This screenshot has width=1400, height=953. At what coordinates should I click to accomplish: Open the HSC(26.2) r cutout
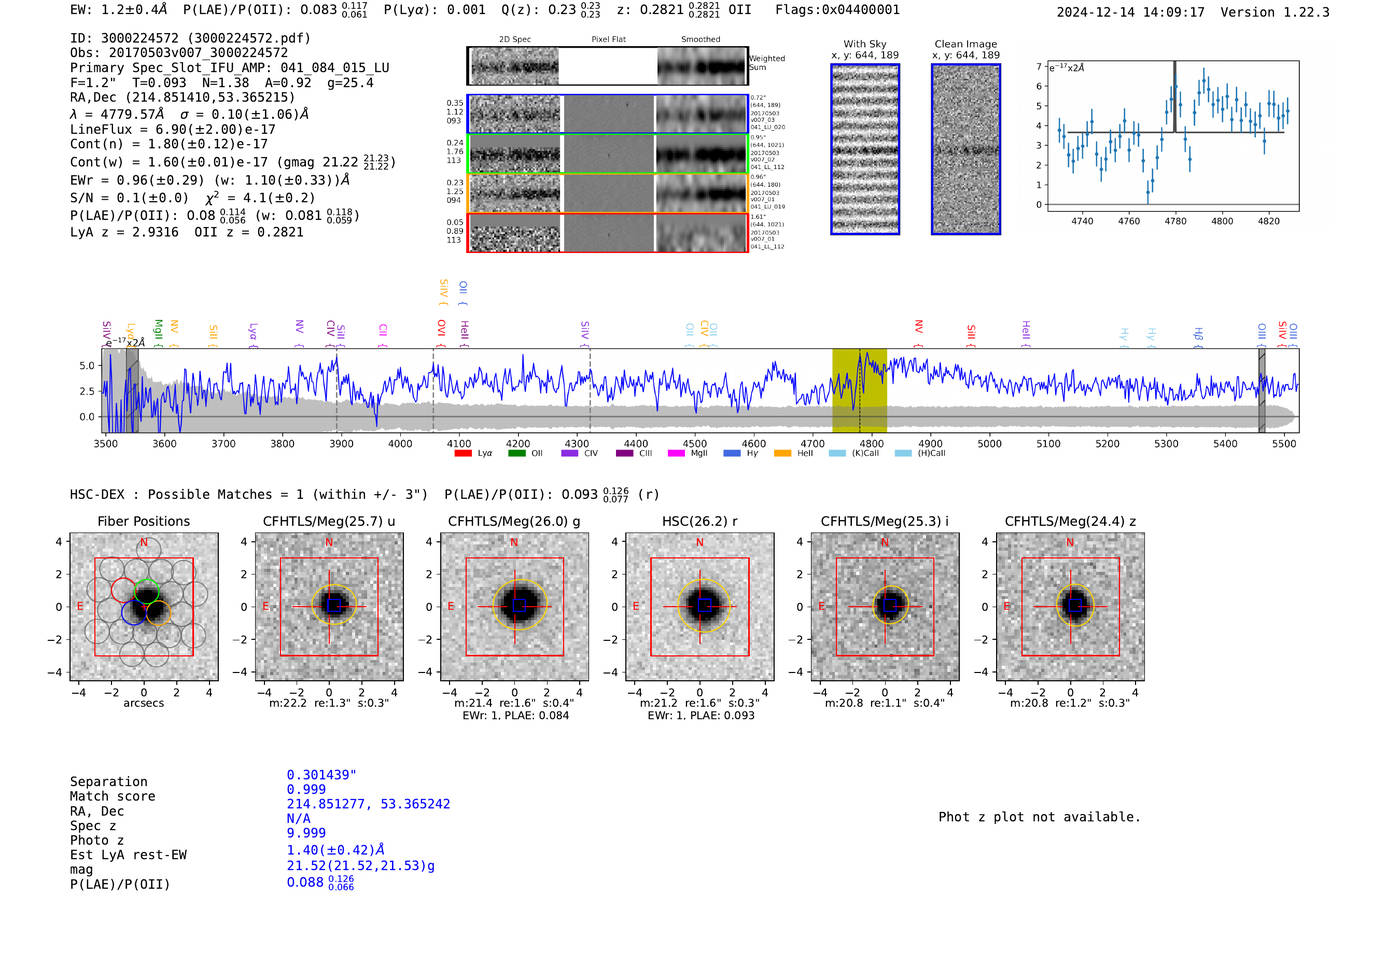click(700, 607)
